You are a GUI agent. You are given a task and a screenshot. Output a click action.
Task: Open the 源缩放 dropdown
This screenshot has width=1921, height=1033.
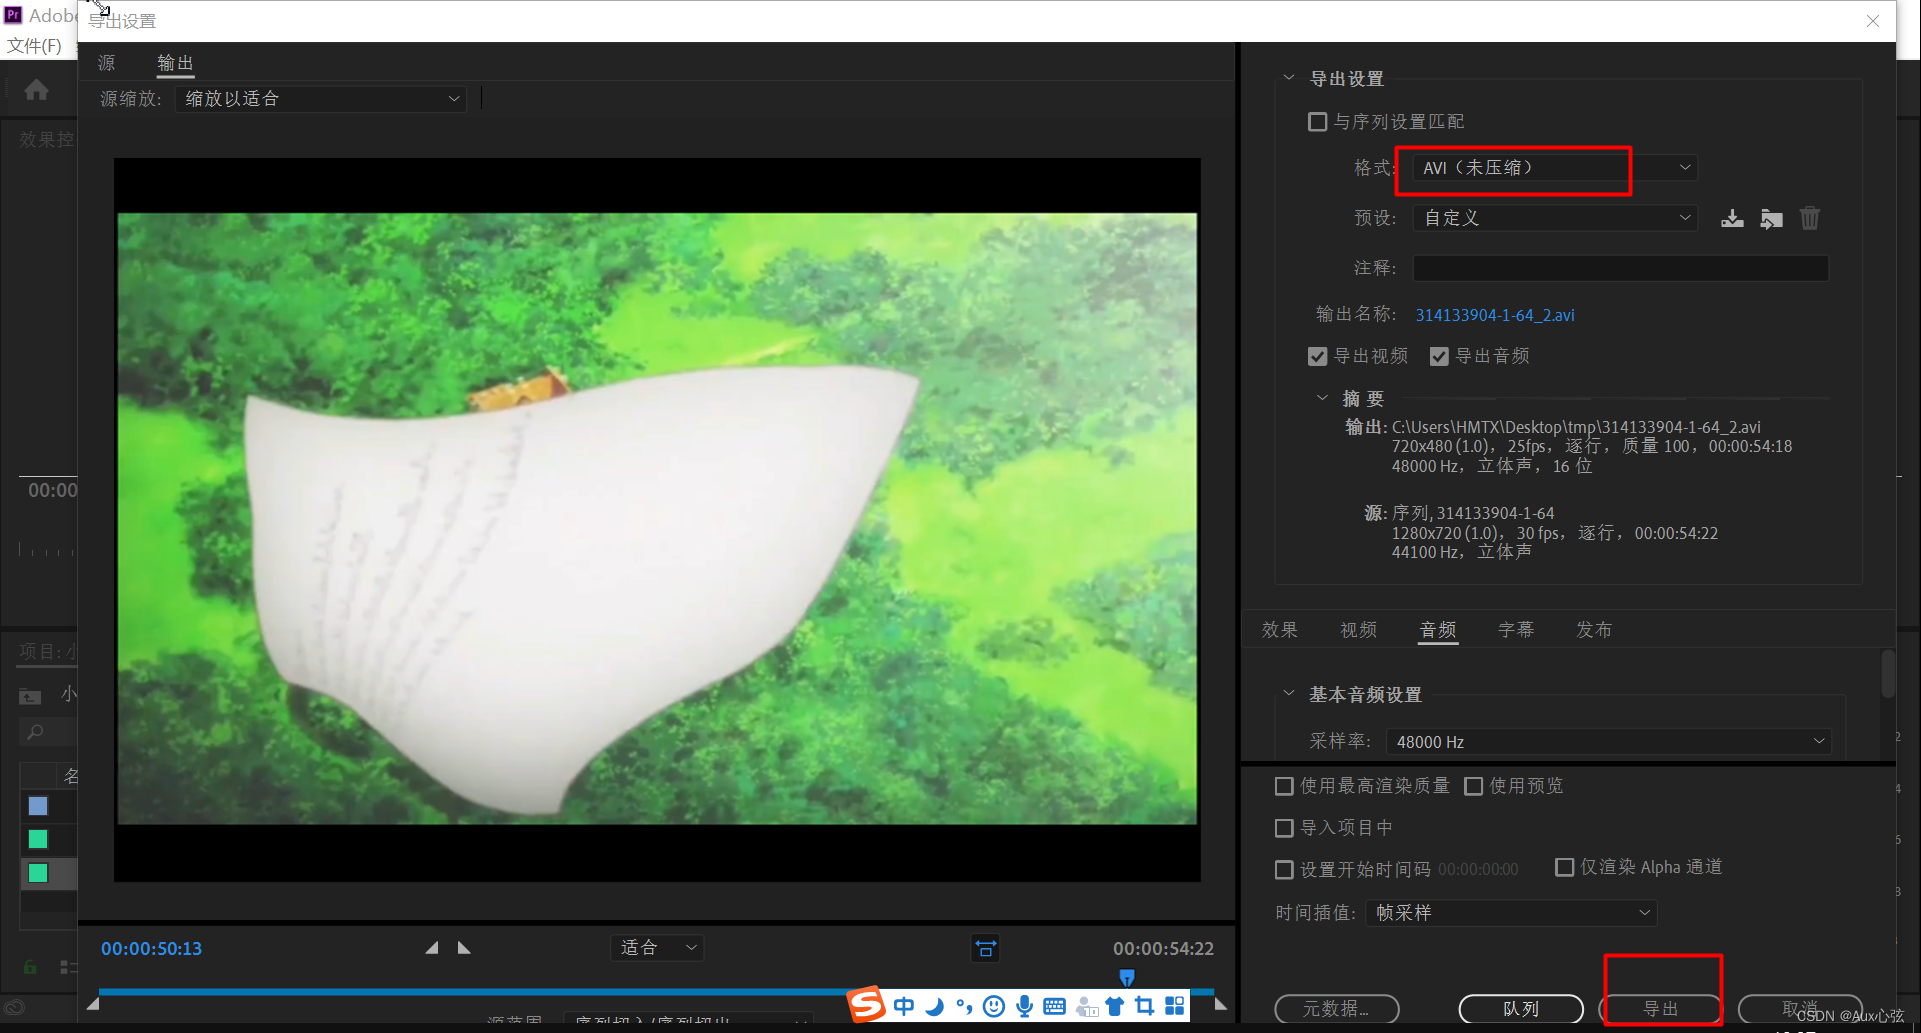(321, 99)
